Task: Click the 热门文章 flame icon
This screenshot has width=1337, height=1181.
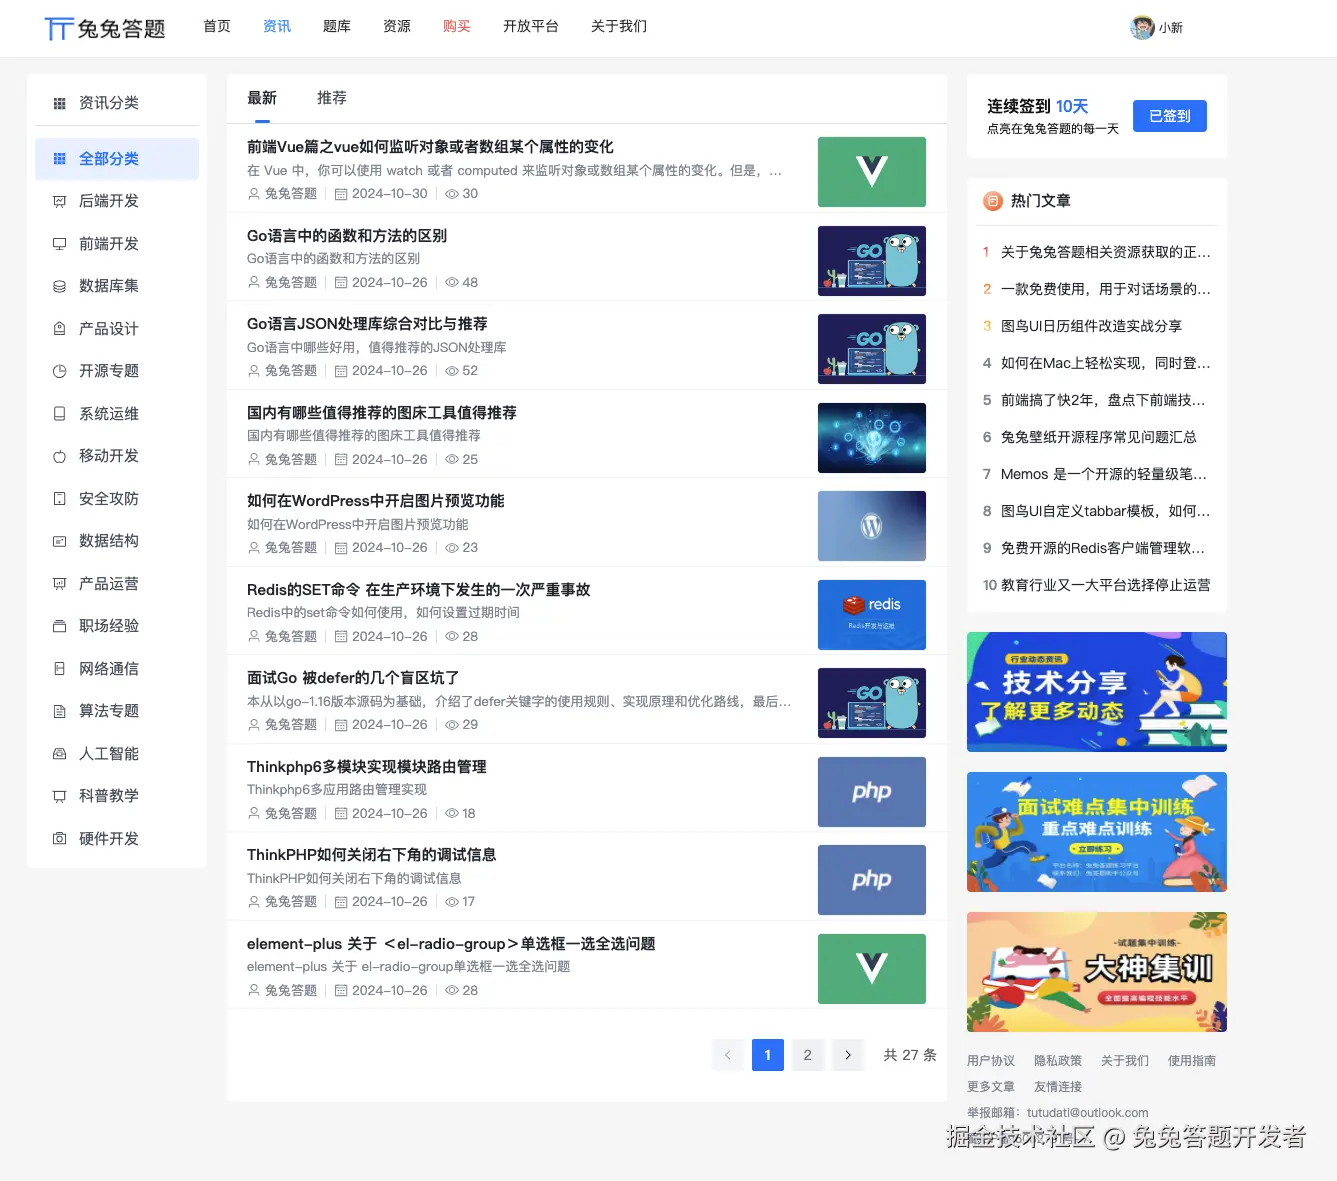Action: [x=992, y=200]
